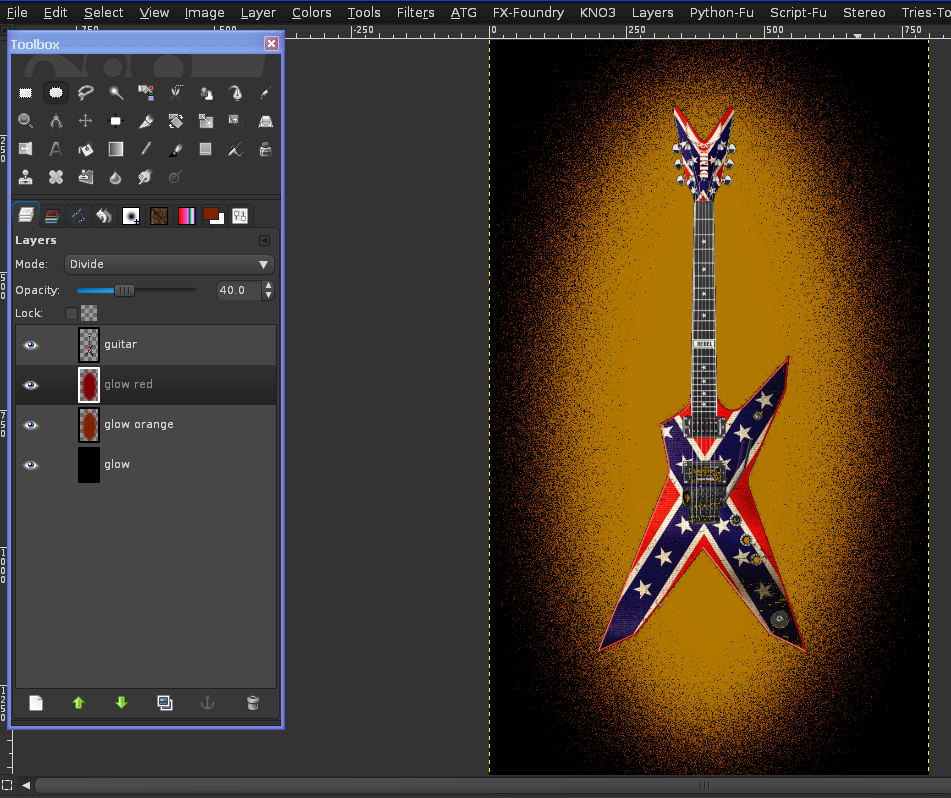Decrease opacity with the down stepper arrow
This screenshot has width=951, height=798.
pyautogui.click(x=268, y=295)
